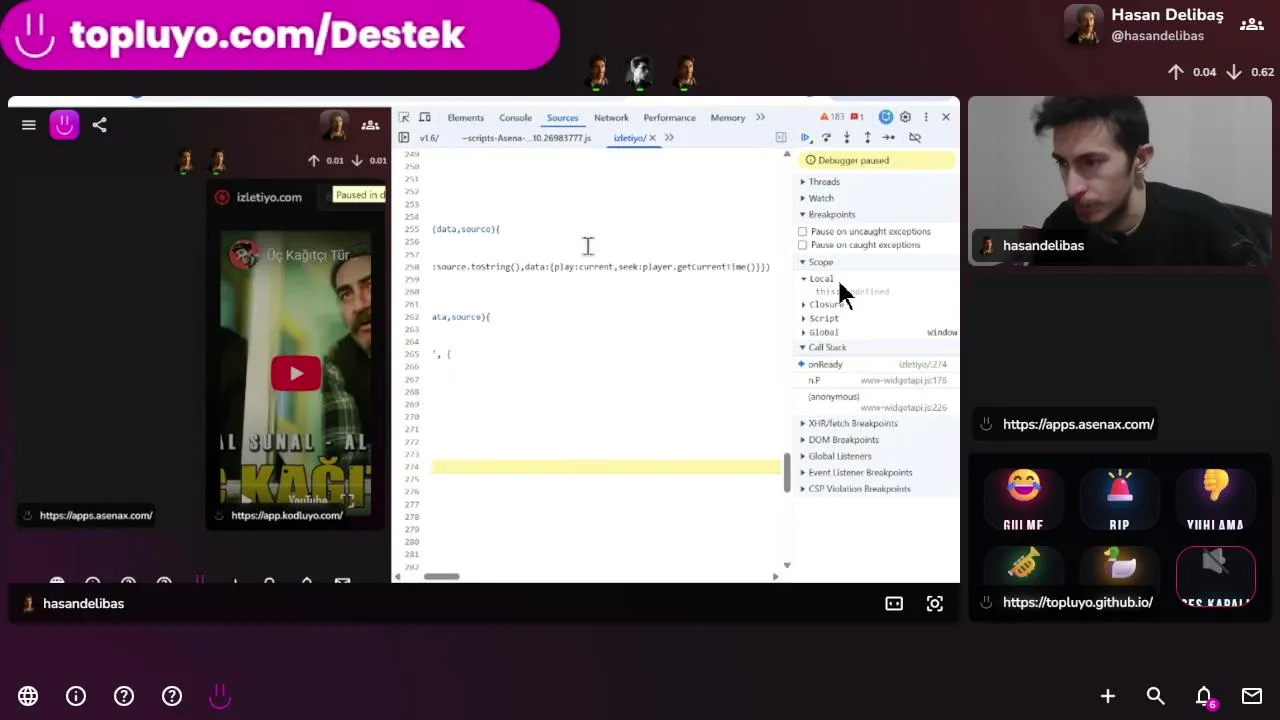Viewport: 1280px width, 720px height.
Task: Collapse the Scope section
Action: click(820, 262)
